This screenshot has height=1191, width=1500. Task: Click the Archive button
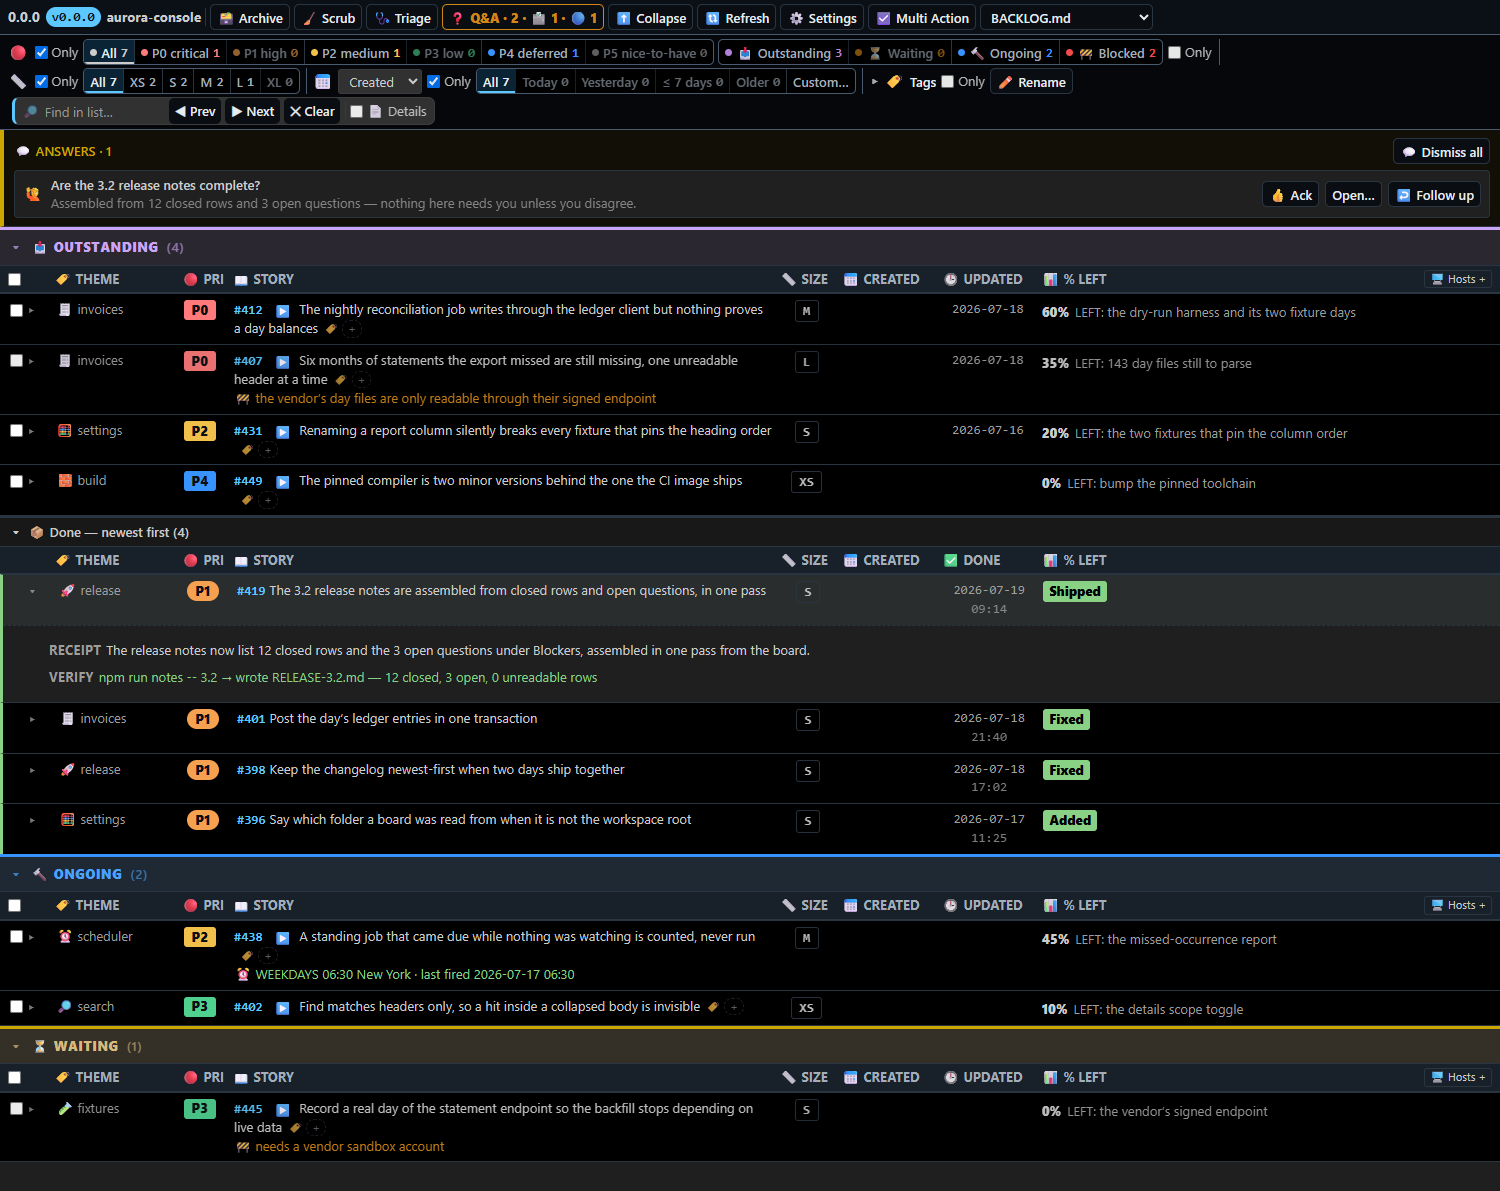point(250,18)
